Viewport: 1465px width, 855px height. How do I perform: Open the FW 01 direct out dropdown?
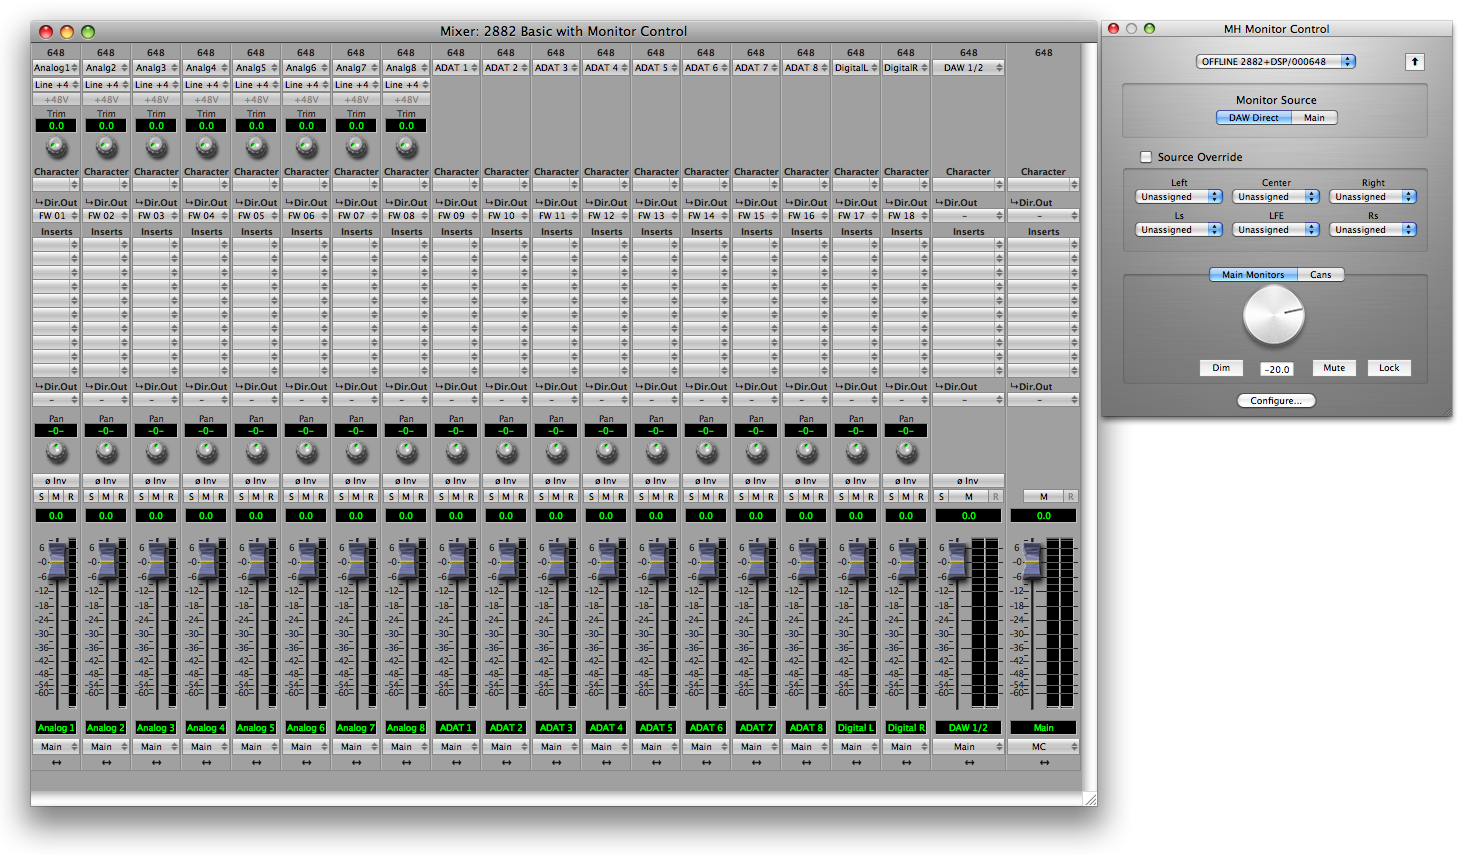pyautogui.click(x=56, y=216)
